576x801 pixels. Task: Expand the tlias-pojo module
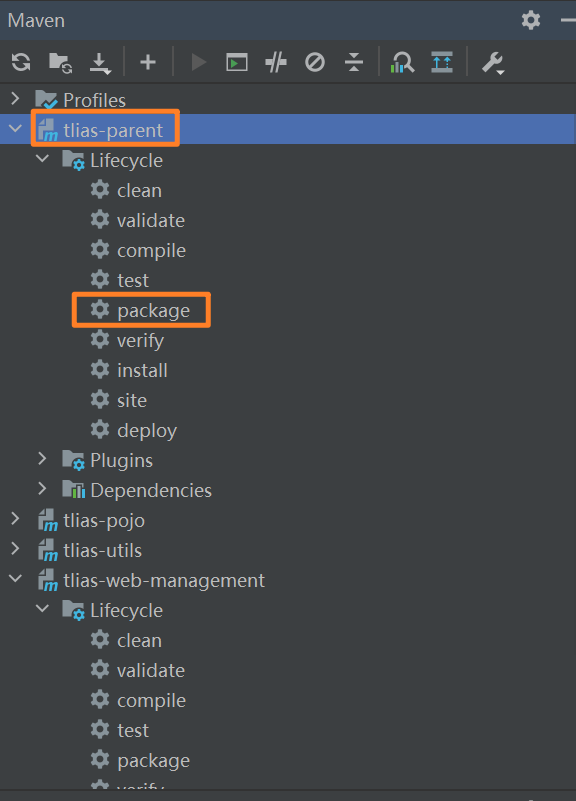(15, 520)
